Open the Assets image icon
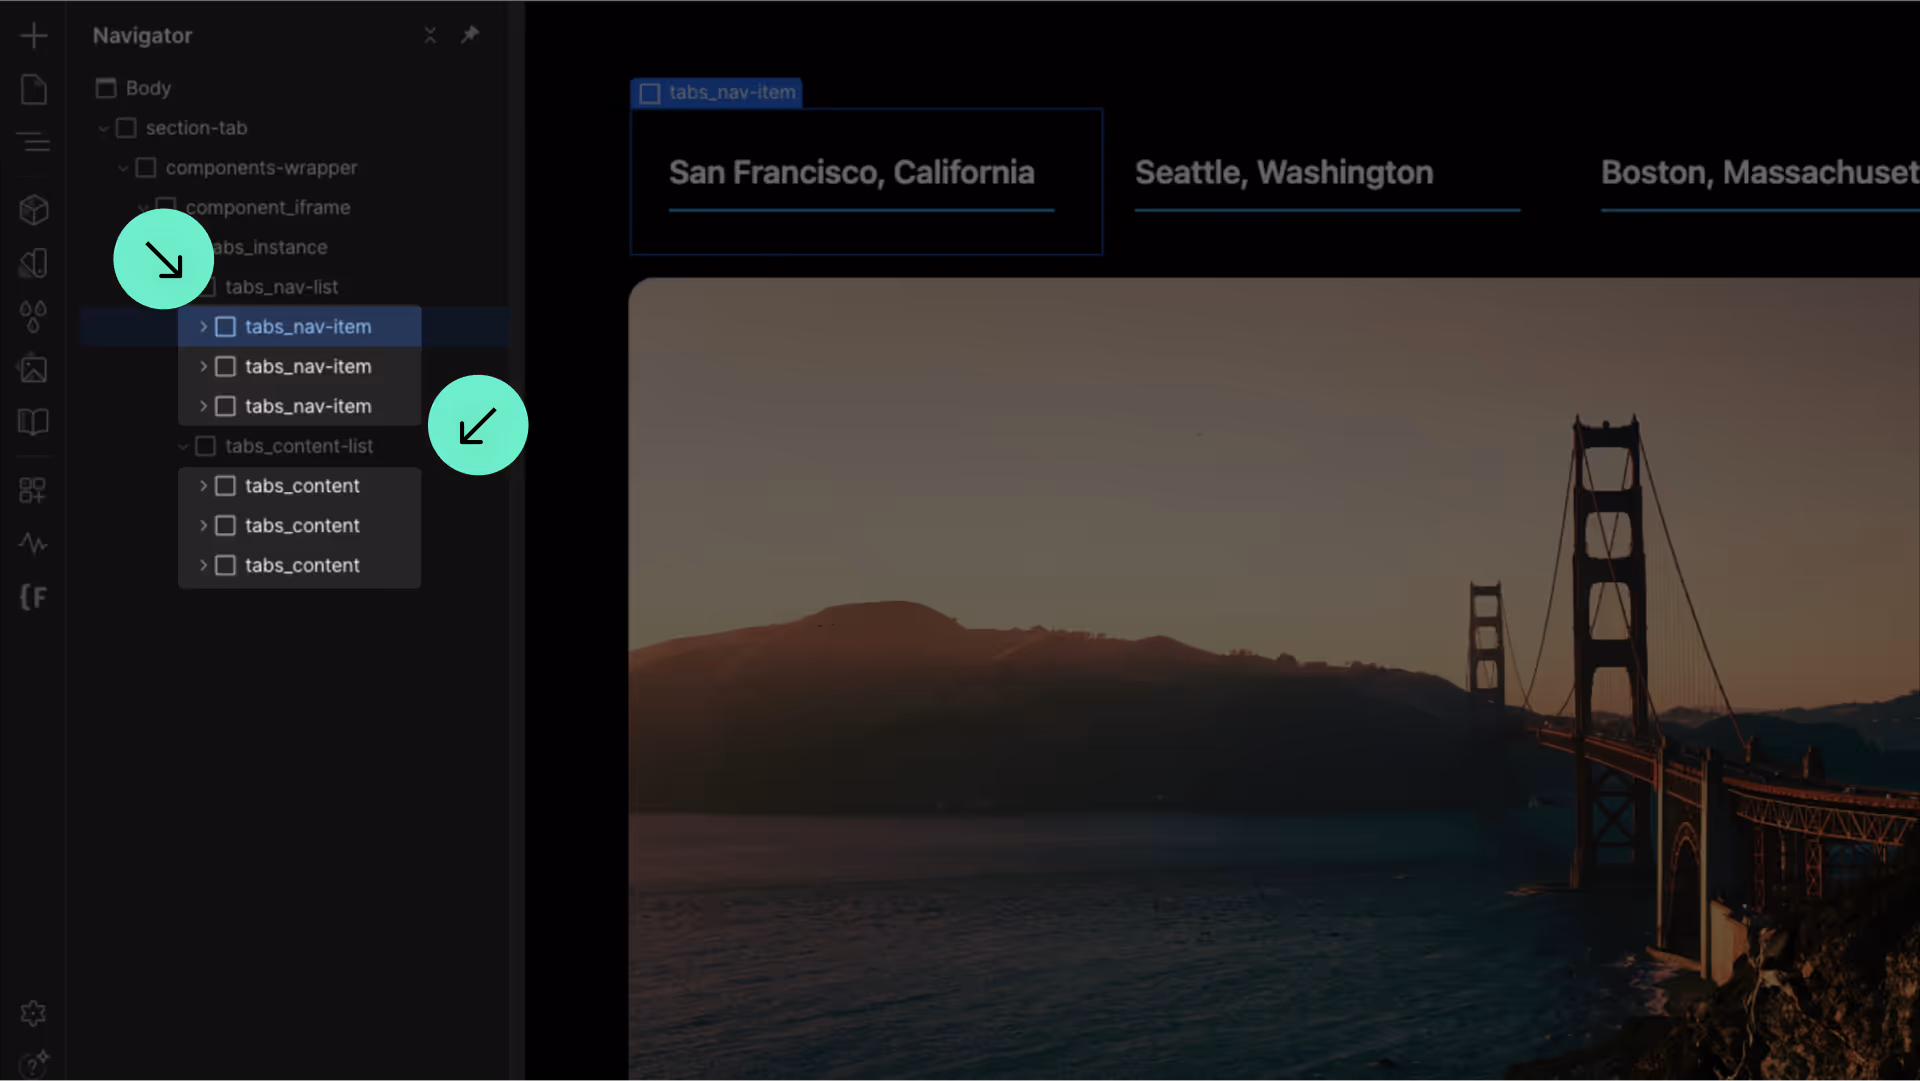The image size is (1920, 1081). pyautogui.click(x=33, y=369)
